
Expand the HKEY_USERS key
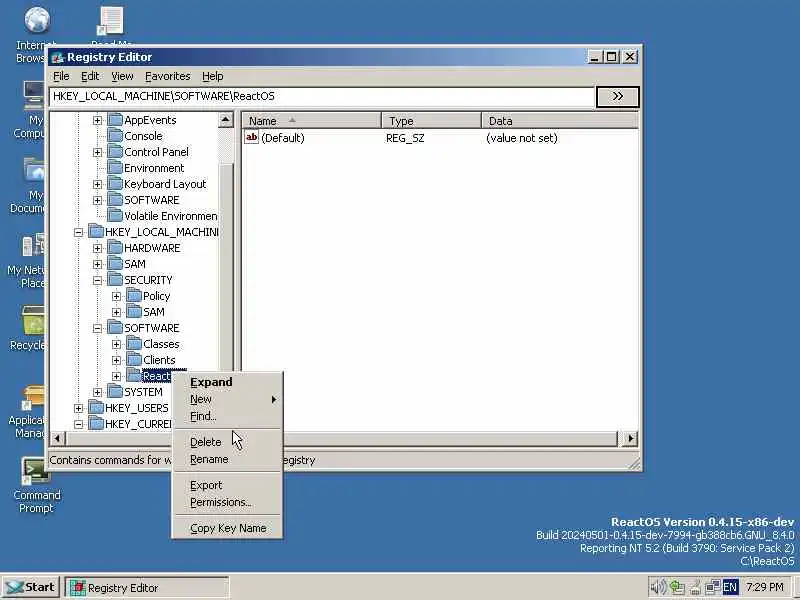coord(78,408)
